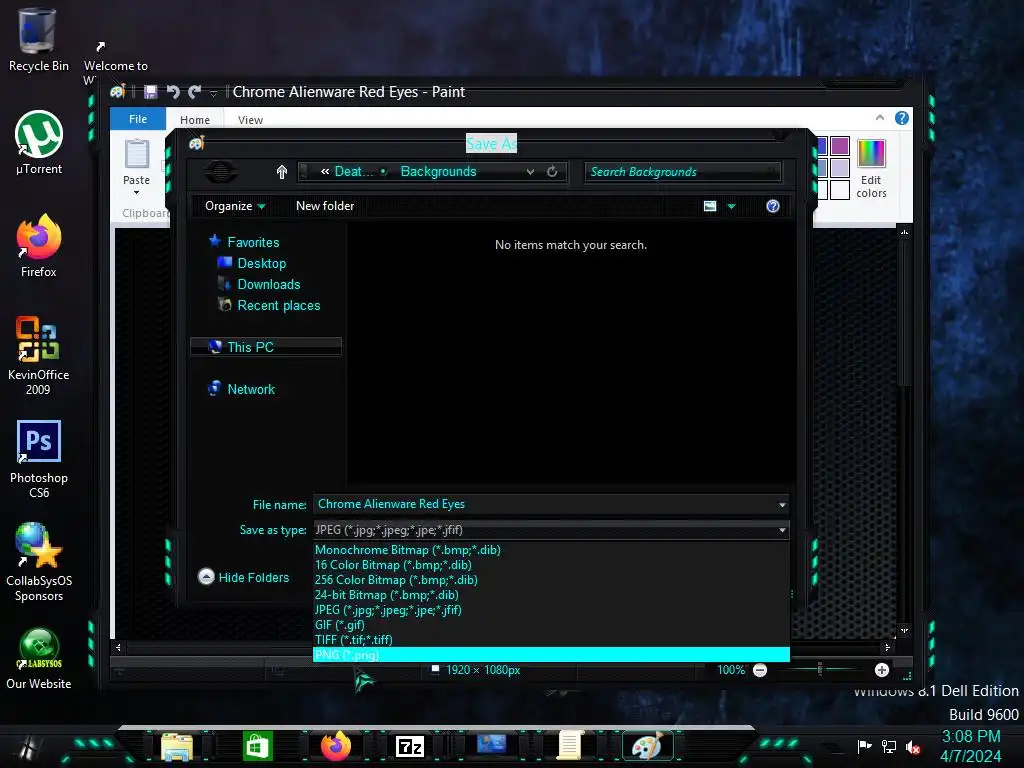The width and height of the screenshot is (1024, 768).
Task: Hide Folders in the Save As dialog
Action: 244,577
